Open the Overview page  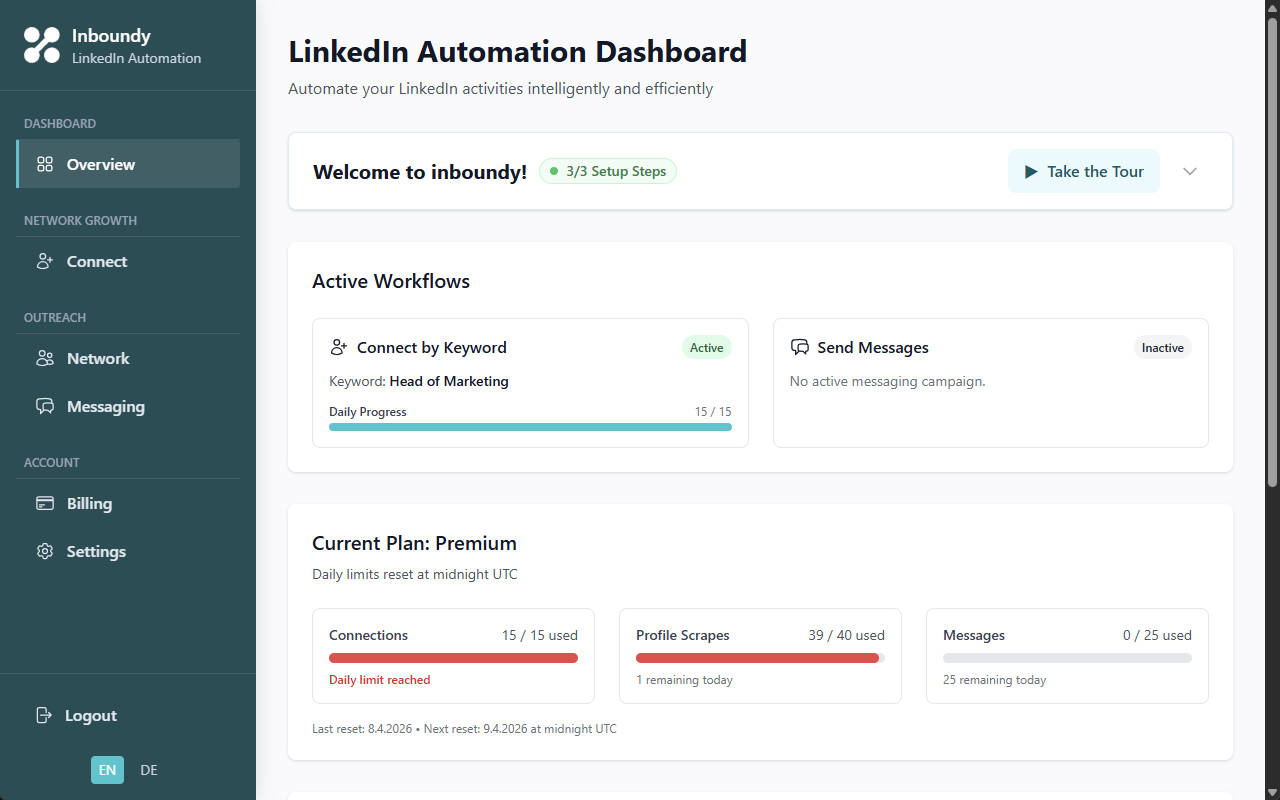click(128, 164)
